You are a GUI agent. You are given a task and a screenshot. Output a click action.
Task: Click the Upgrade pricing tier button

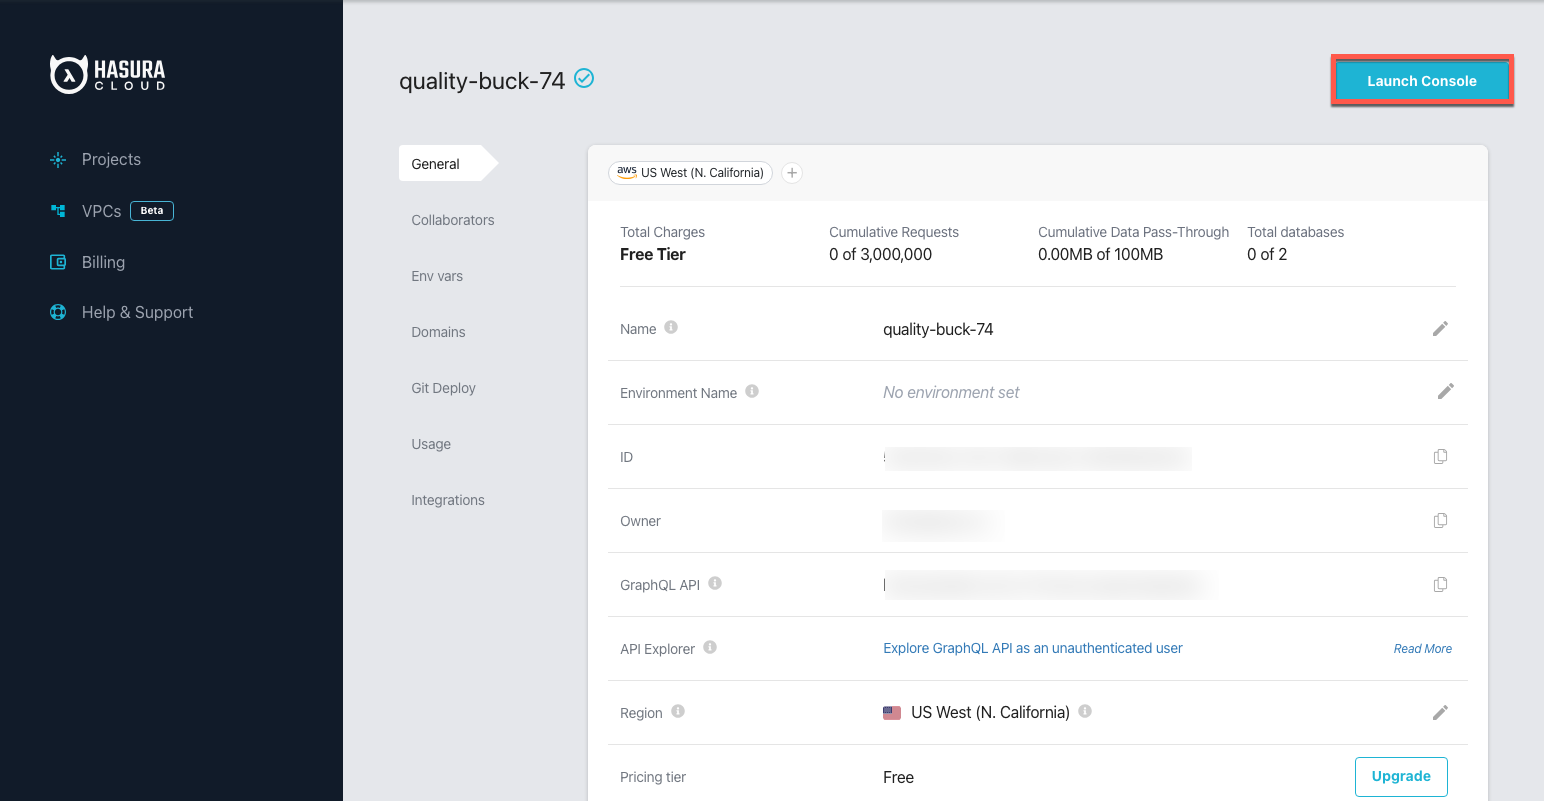coord(1400,776)
